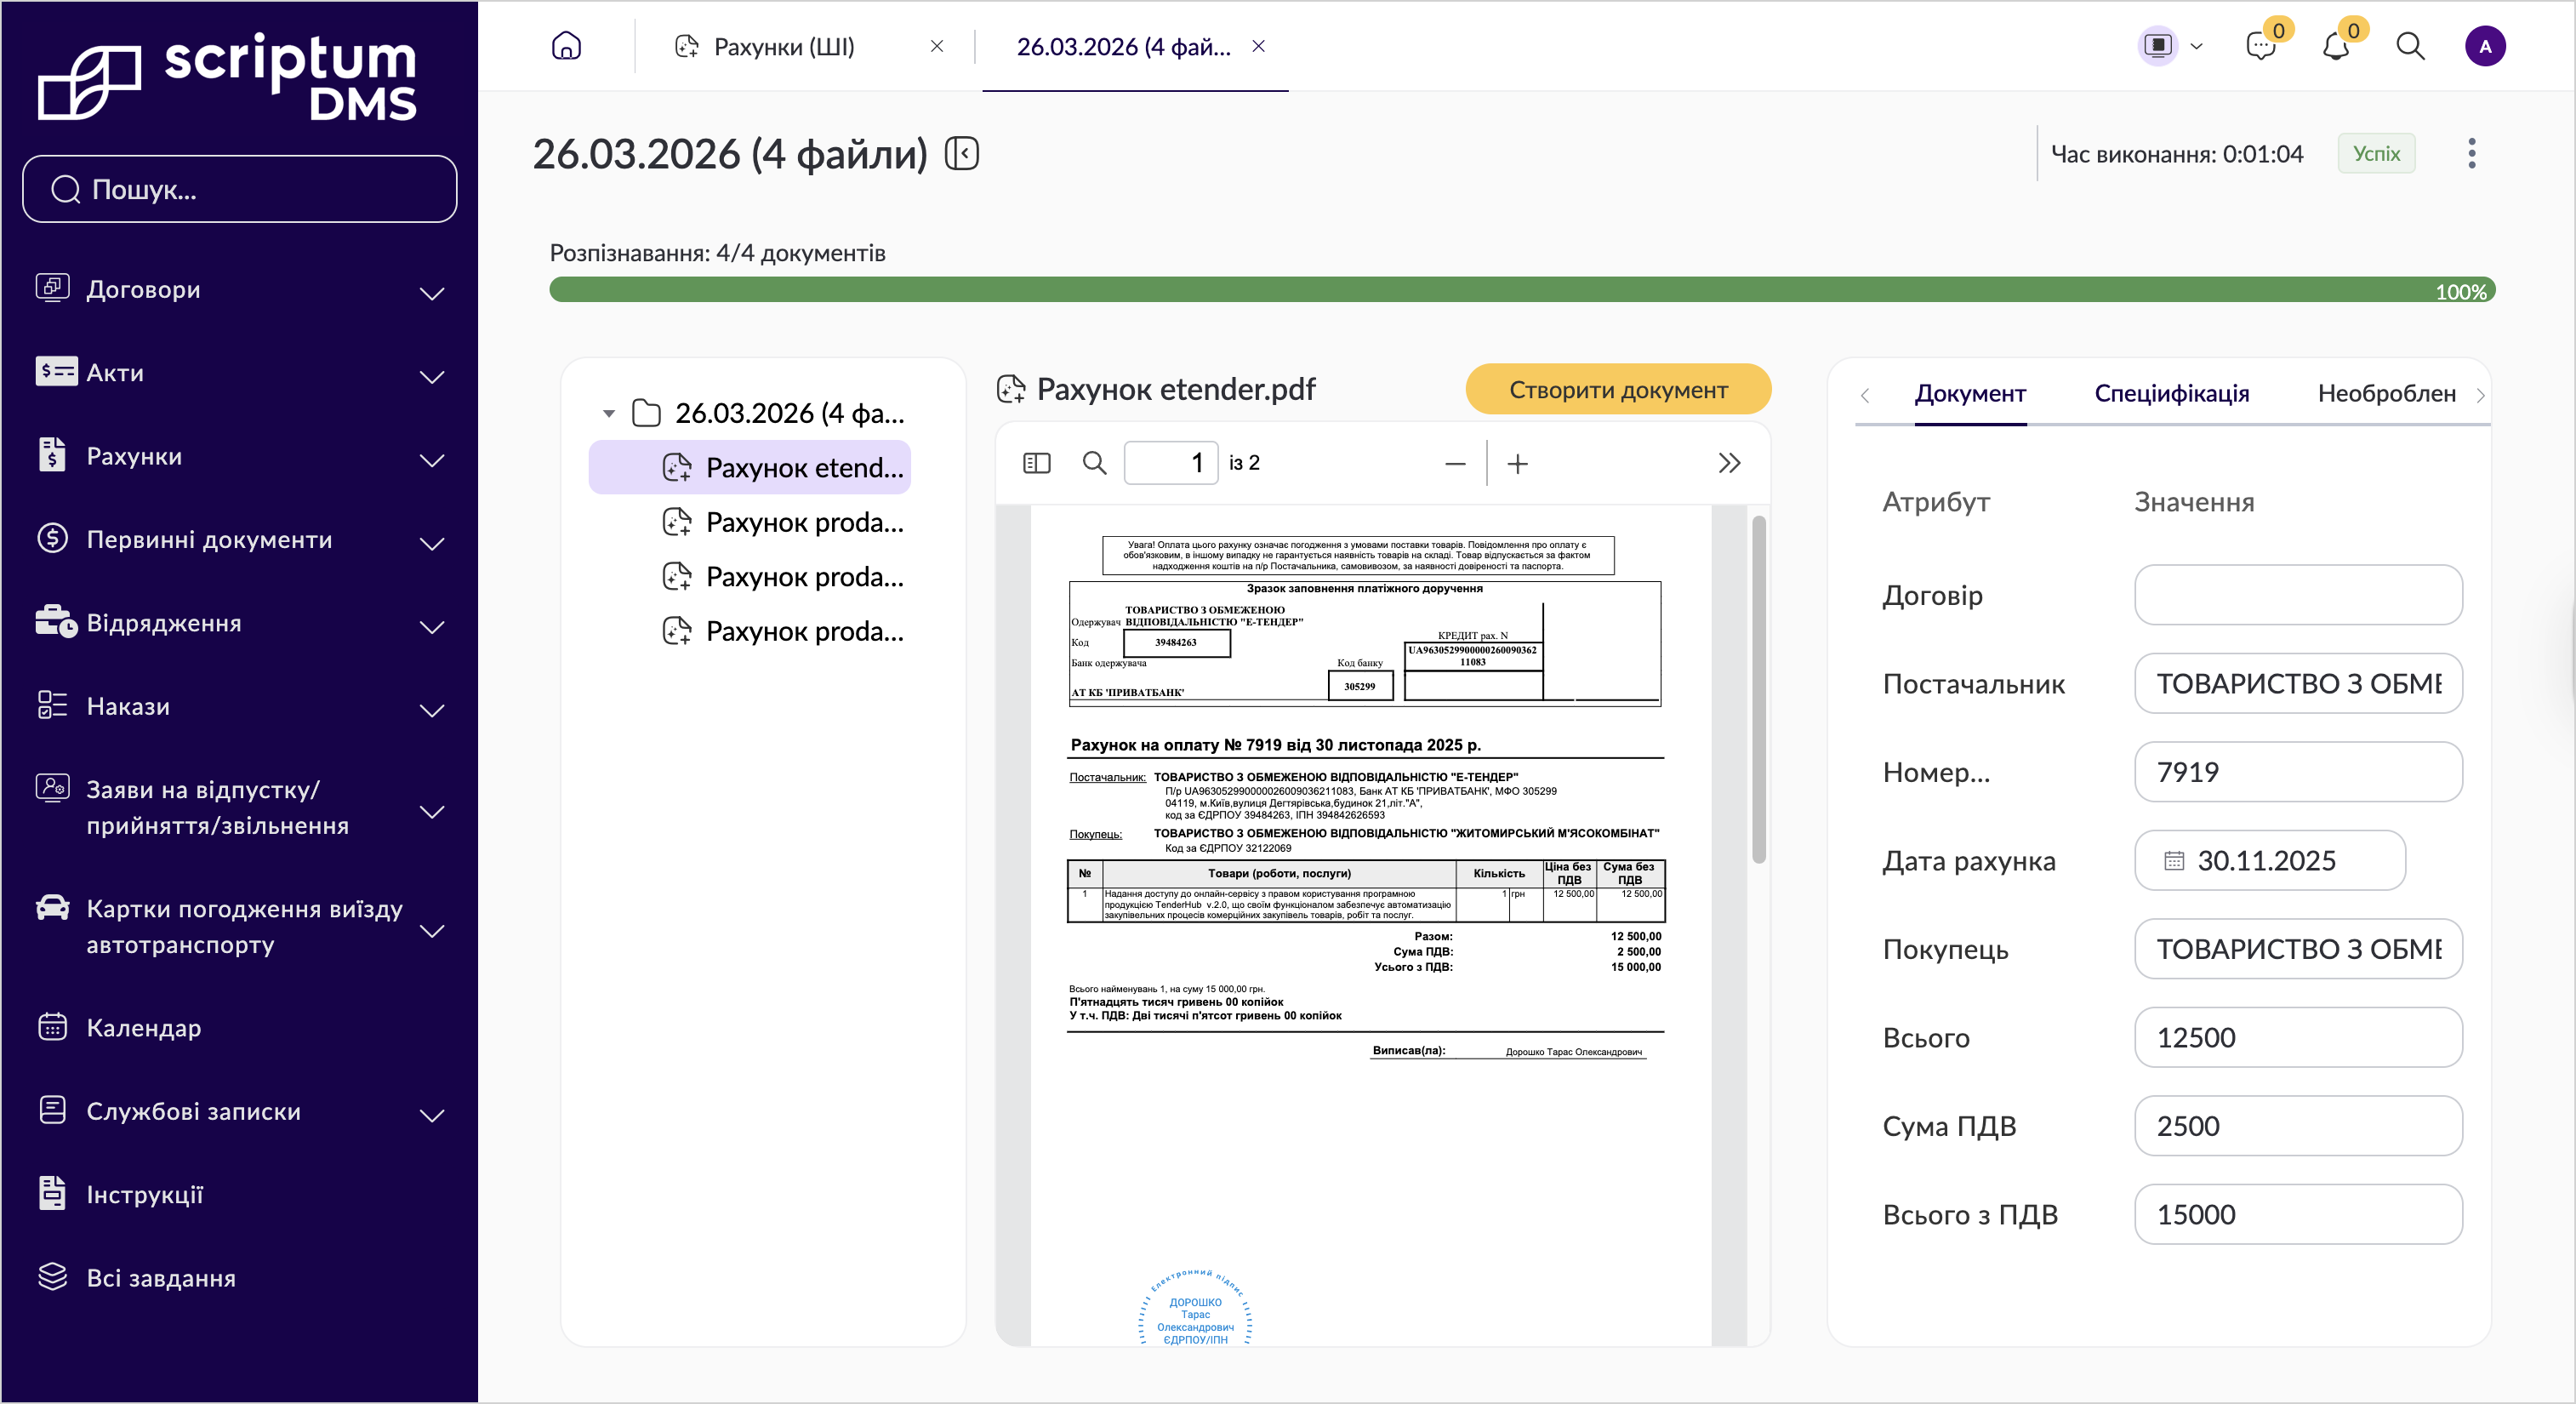The height and width of the screenshot is (1404, 2576).
Task: Switch to the Специфікація tab
Action: point(2172,393)
